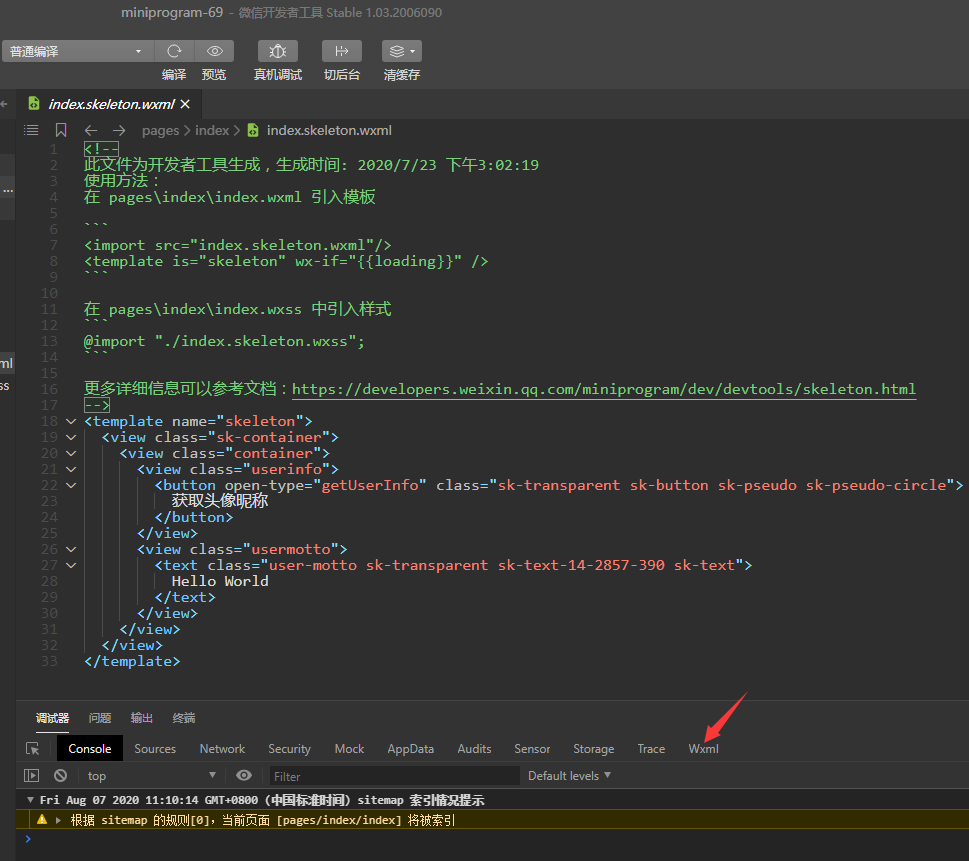This screenshot has height=861, width=969.
Task: Click the 预览 preview label
Action: tap(214, 75)
